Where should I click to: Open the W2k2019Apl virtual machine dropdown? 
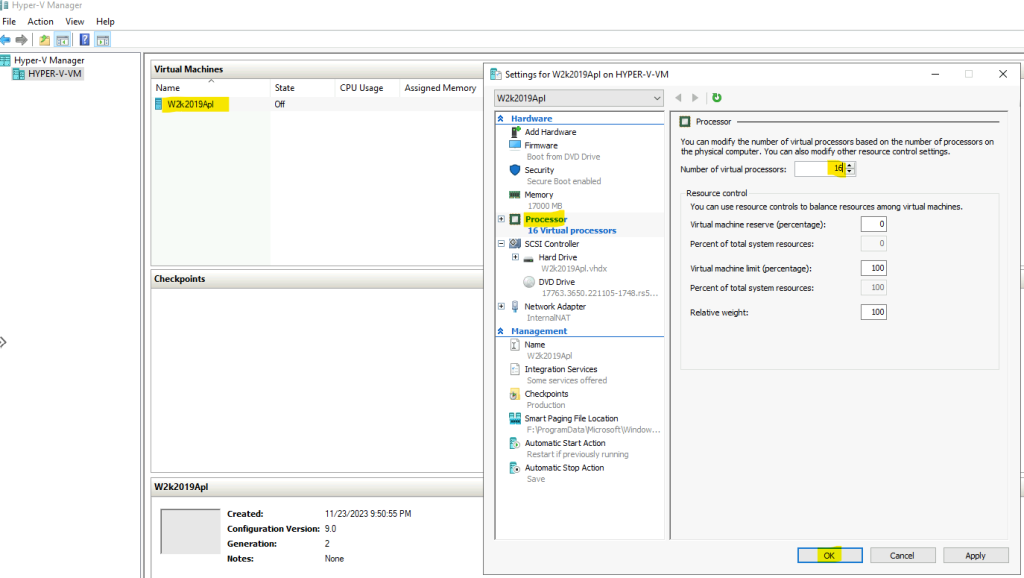579,98
